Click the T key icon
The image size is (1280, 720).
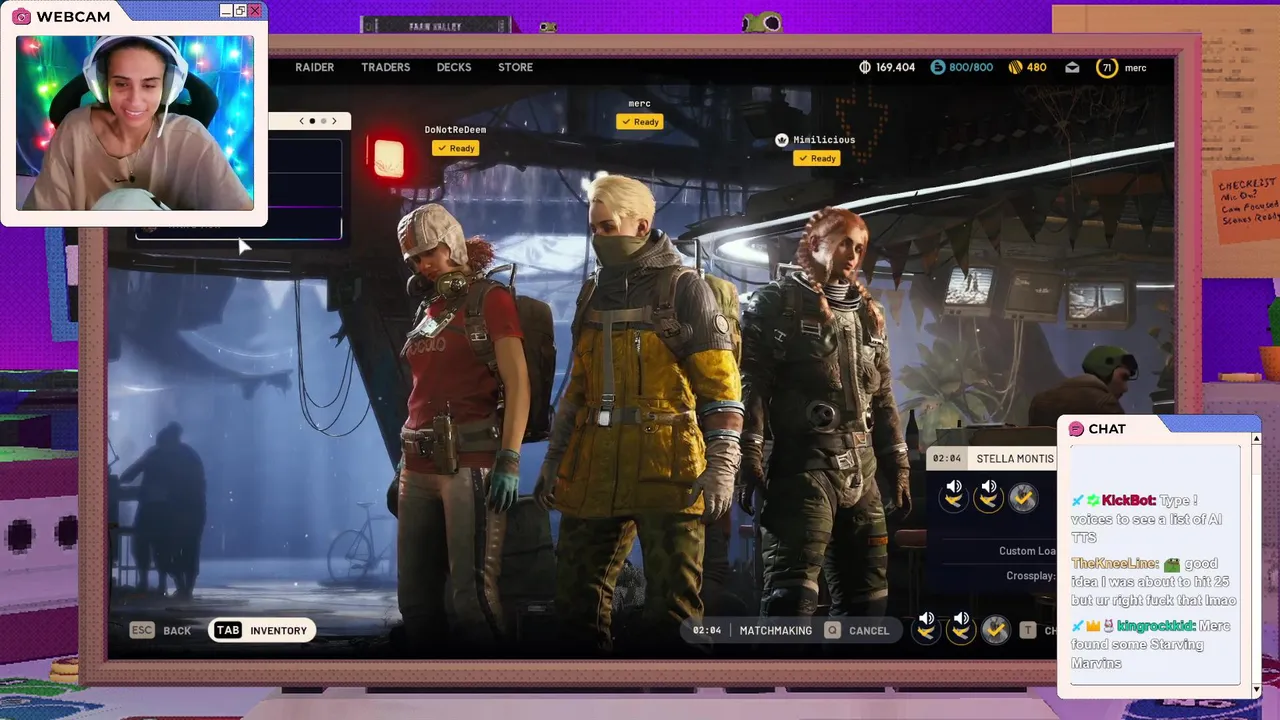point(1027,630)
